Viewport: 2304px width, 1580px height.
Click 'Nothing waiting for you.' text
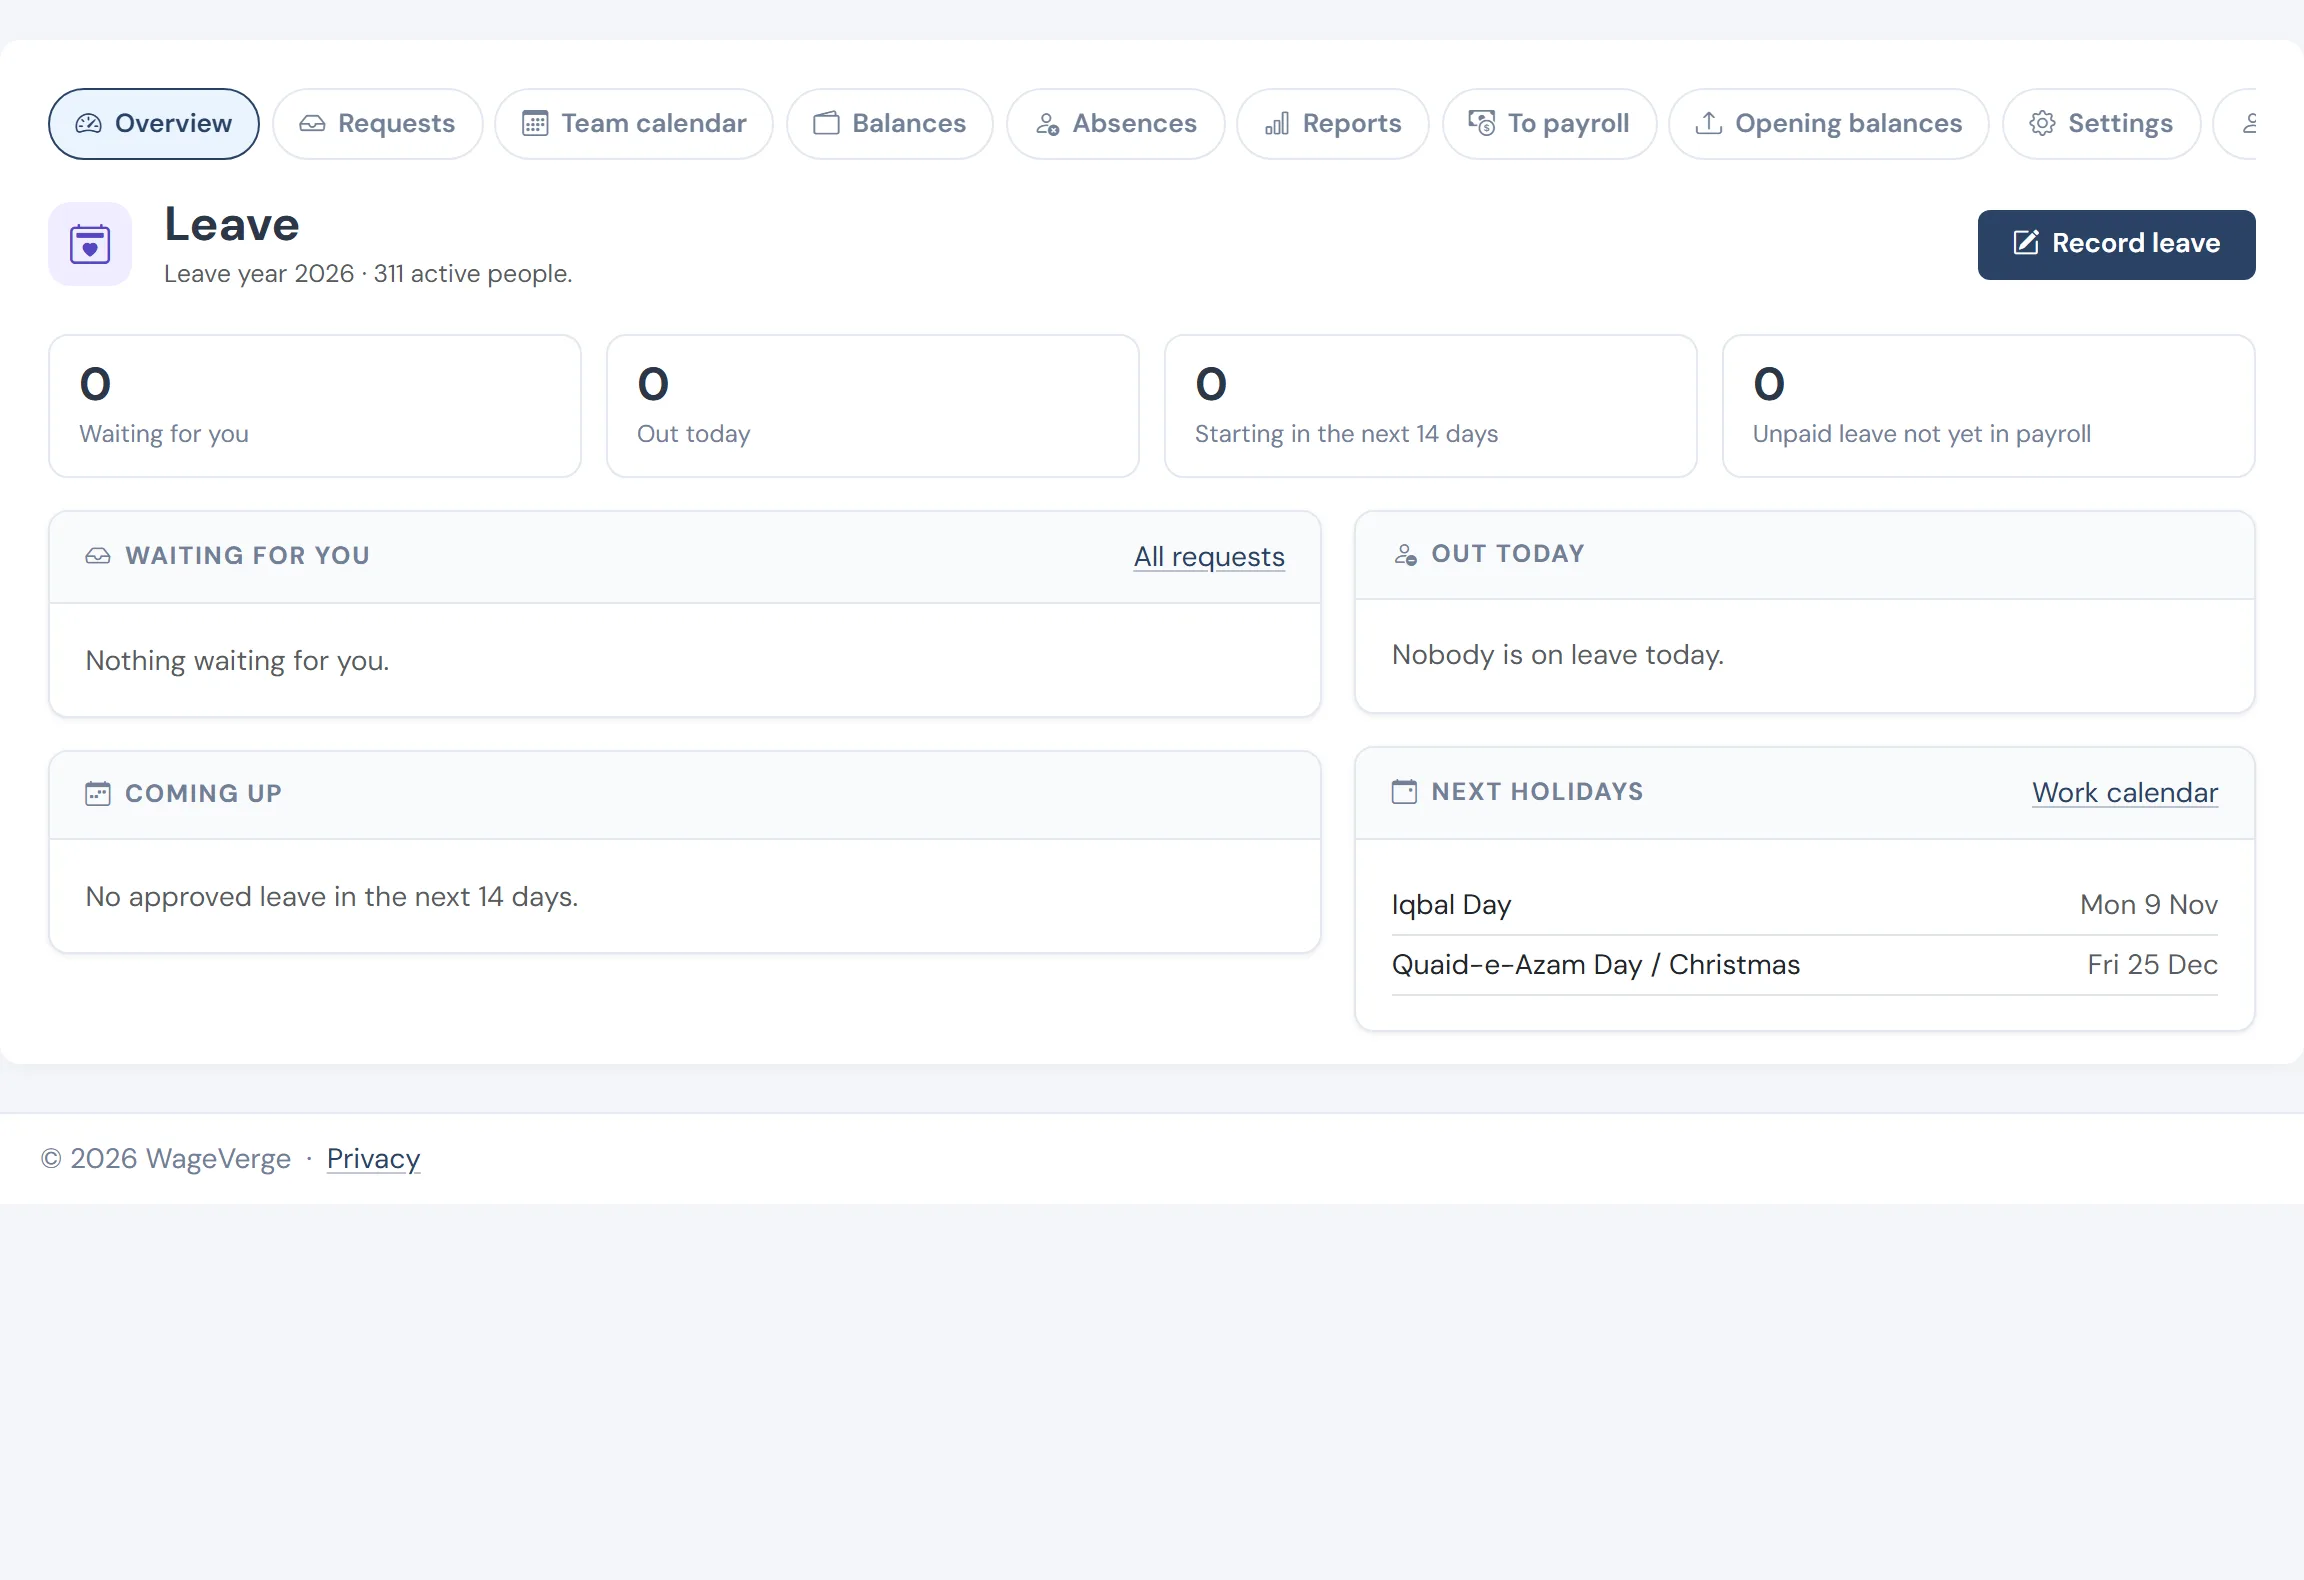(x=238, y=661)
